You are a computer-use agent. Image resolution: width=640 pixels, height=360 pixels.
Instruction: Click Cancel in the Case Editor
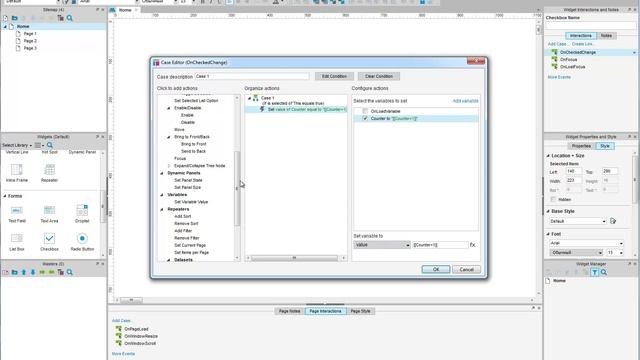pos(467,269)
